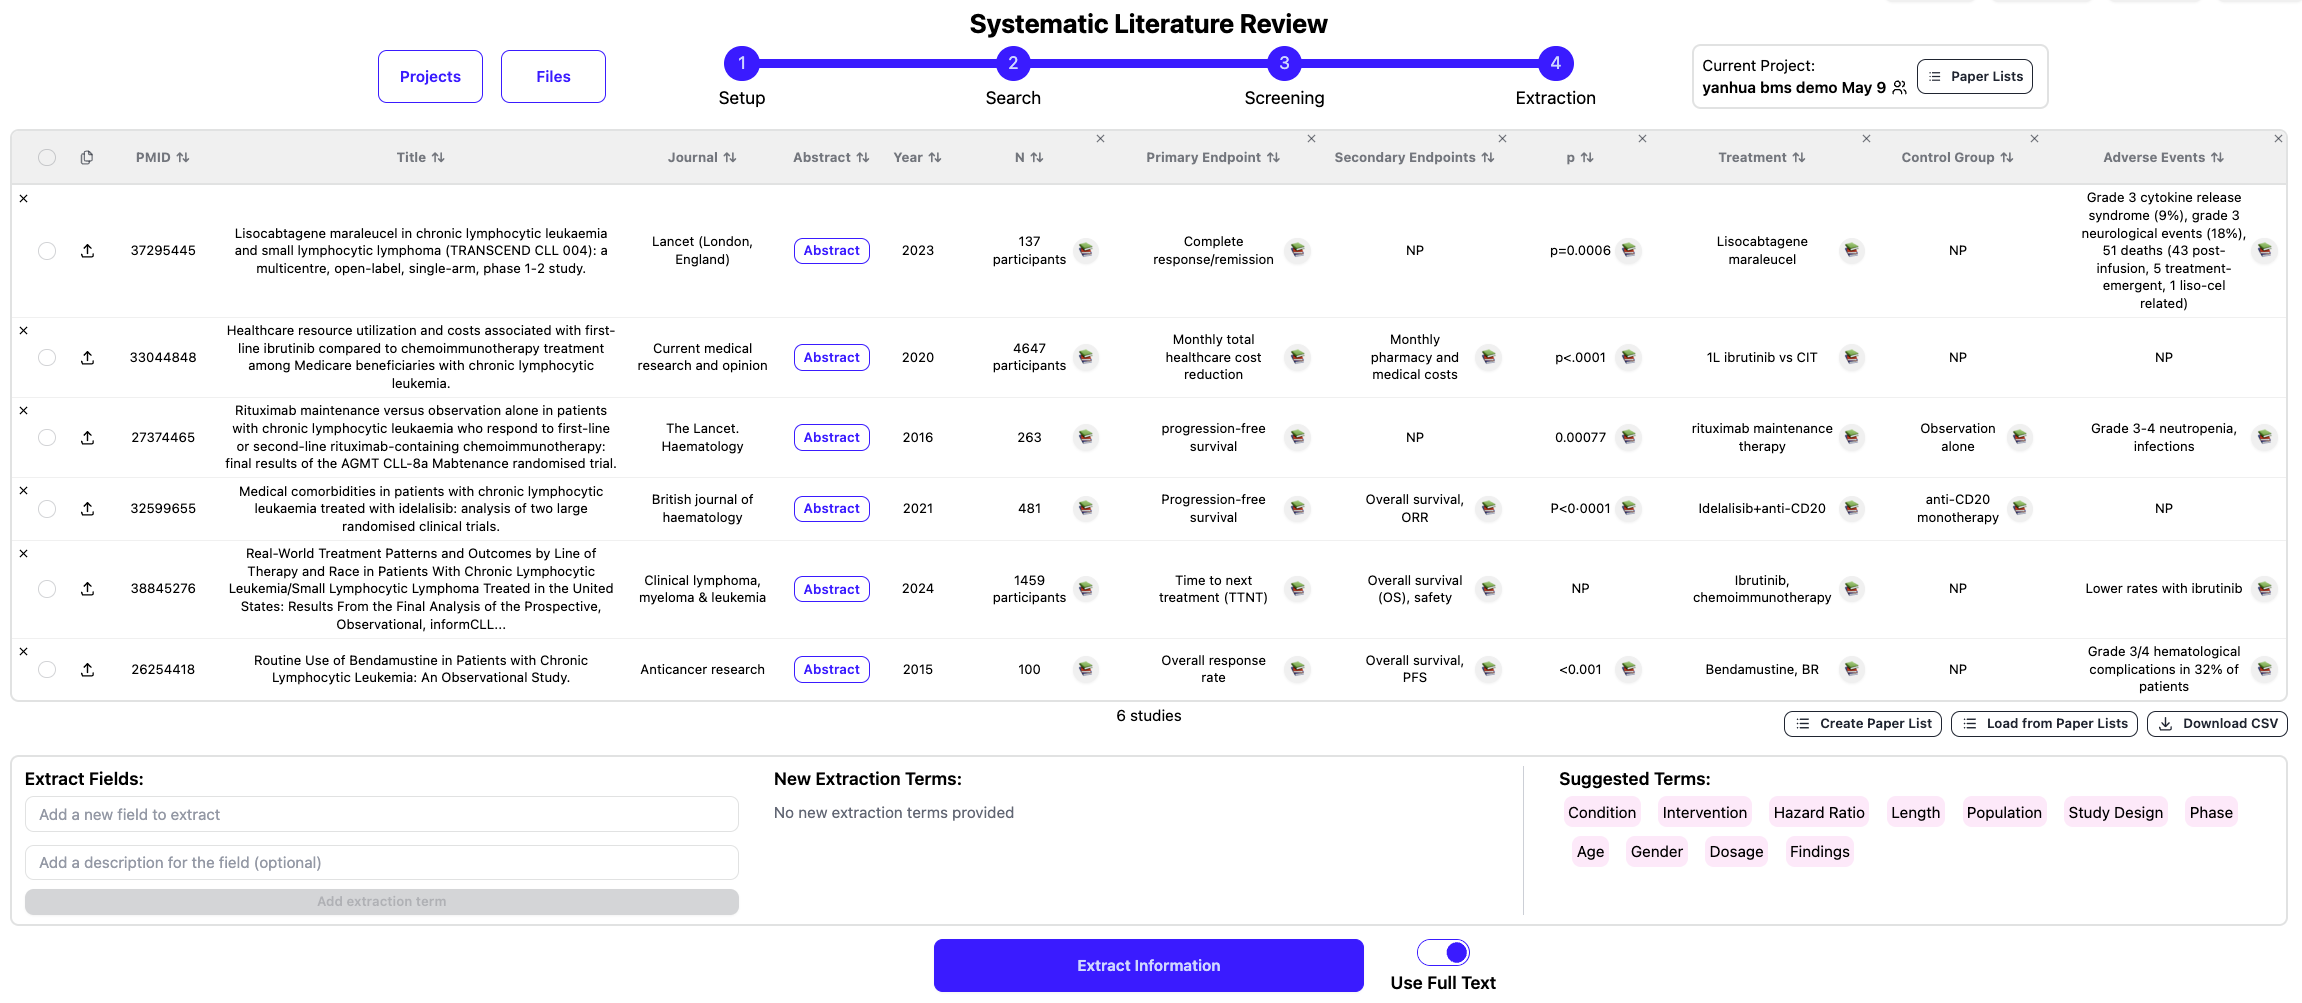
Task: Open Paper Lists for current project
Action: pyautogui.click(x=1975, y=76)
